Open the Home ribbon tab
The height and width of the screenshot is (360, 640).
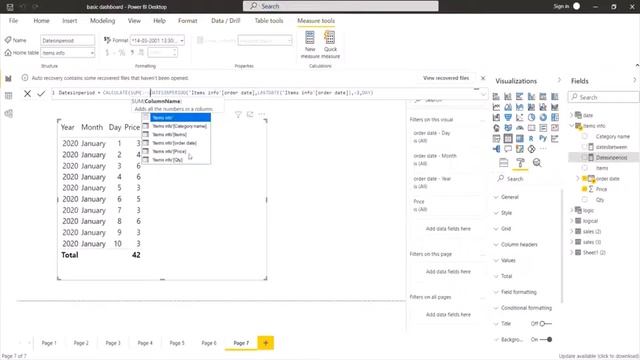click(x=41, y=20)
